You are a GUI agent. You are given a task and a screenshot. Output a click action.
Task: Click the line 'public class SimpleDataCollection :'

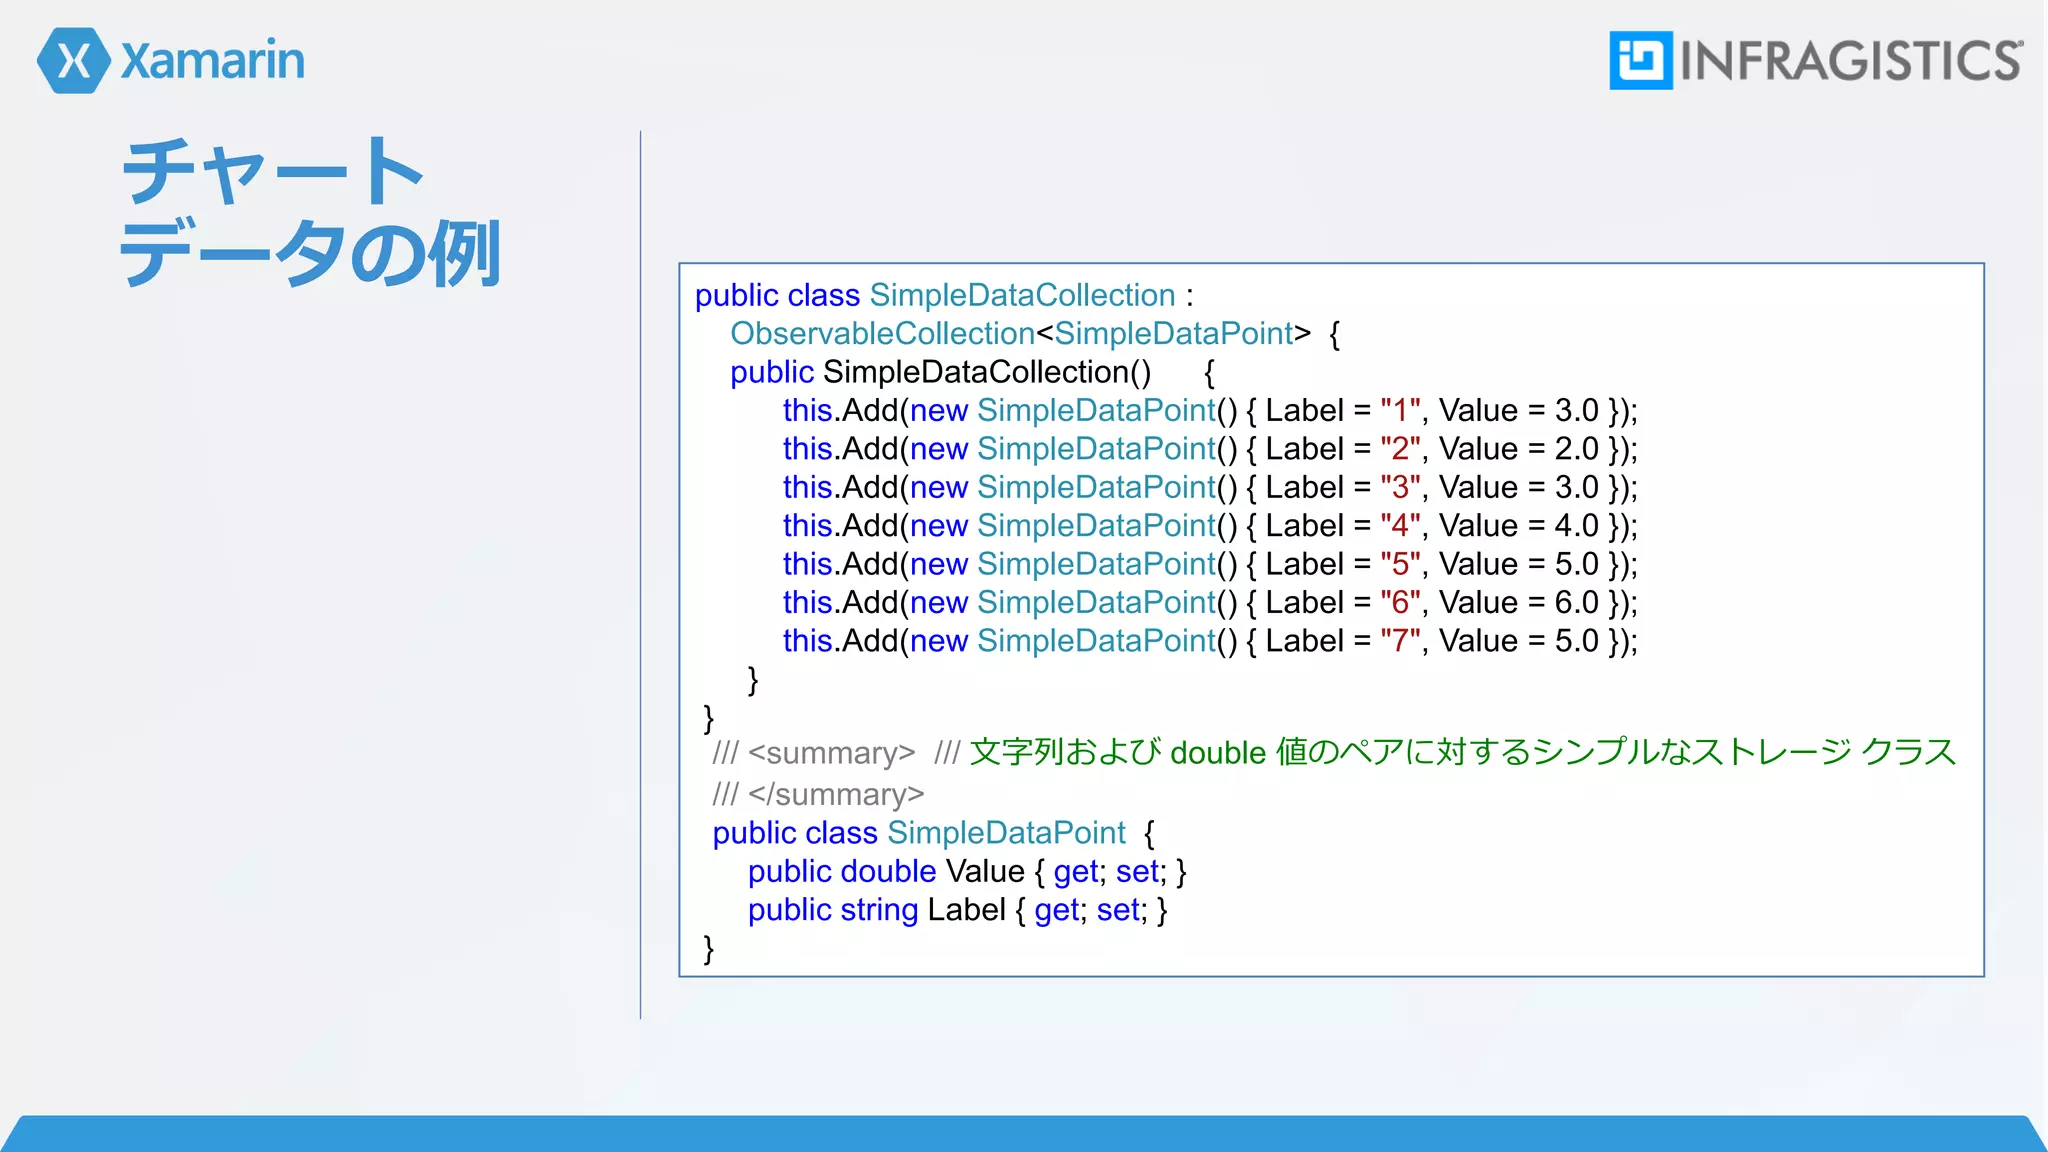[x=944, y=295]
